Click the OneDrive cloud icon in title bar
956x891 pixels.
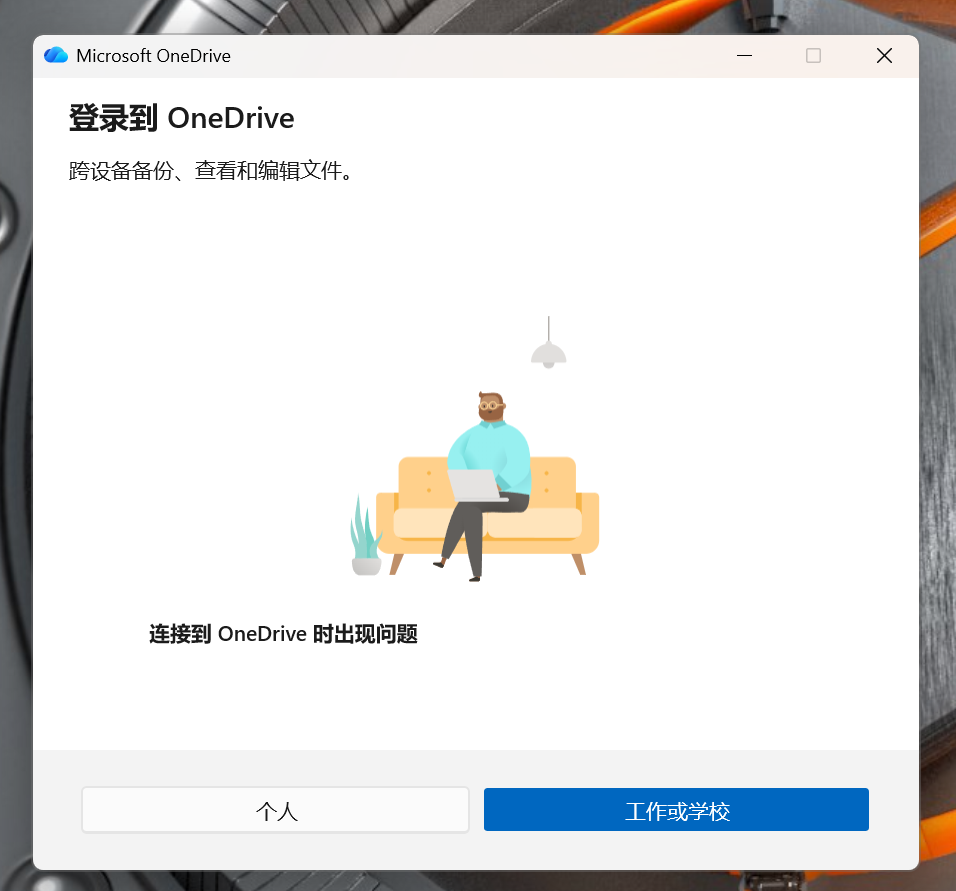[55, 55]
